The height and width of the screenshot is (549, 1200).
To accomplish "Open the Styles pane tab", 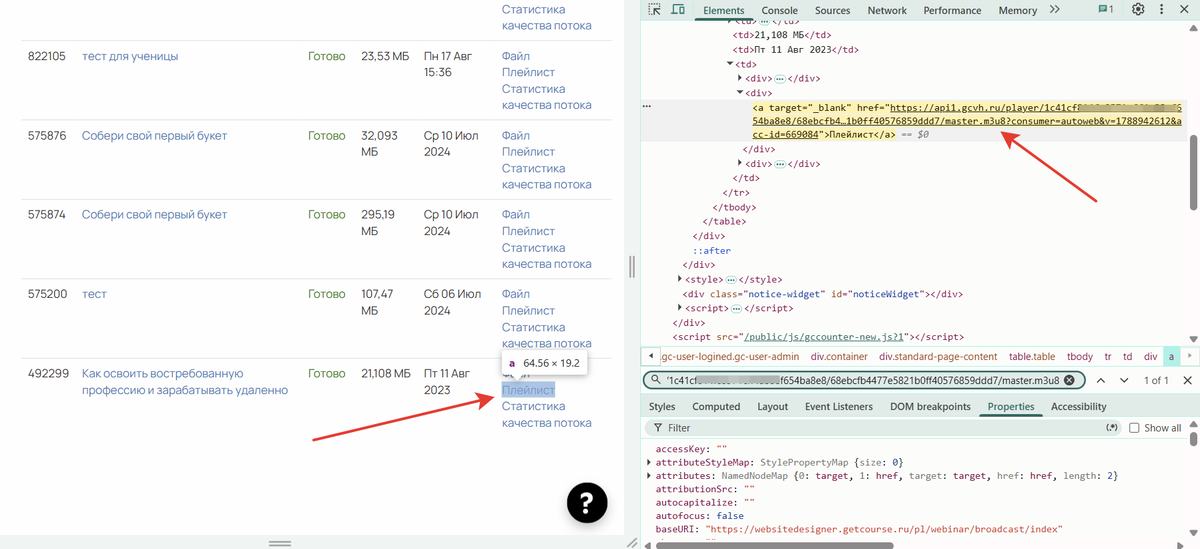I will 662,407.
